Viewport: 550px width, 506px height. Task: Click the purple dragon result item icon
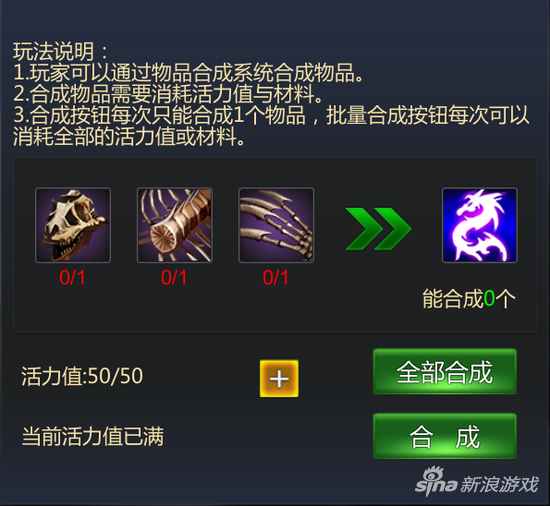[479, 225]
